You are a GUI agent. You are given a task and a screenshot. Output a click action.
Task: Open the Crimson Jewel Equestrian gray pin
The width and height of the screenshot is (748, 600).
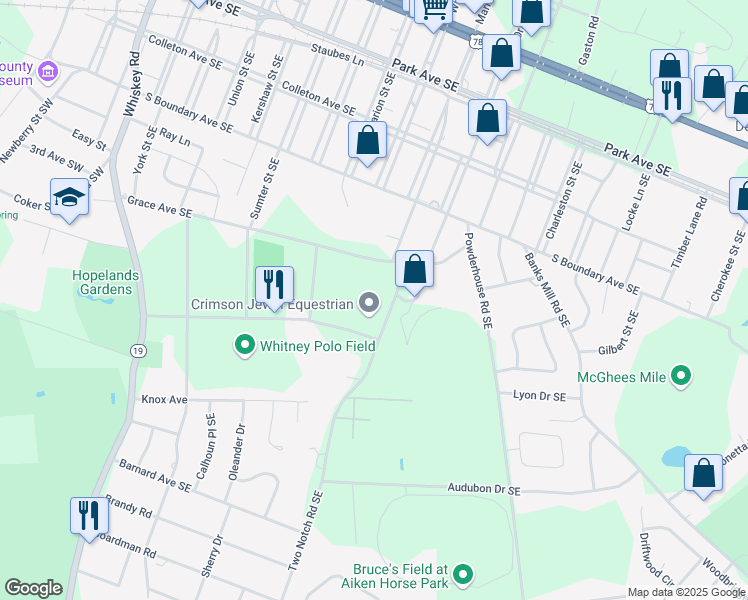[x=369, y=303]
